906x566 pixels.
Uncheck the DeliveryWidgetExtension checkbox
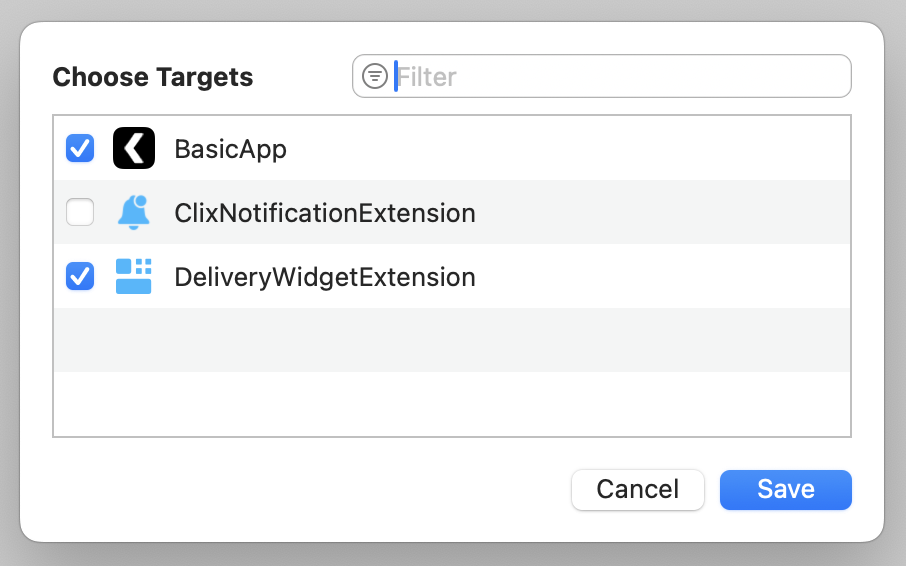pyautogui.click(x=80, y=276)
